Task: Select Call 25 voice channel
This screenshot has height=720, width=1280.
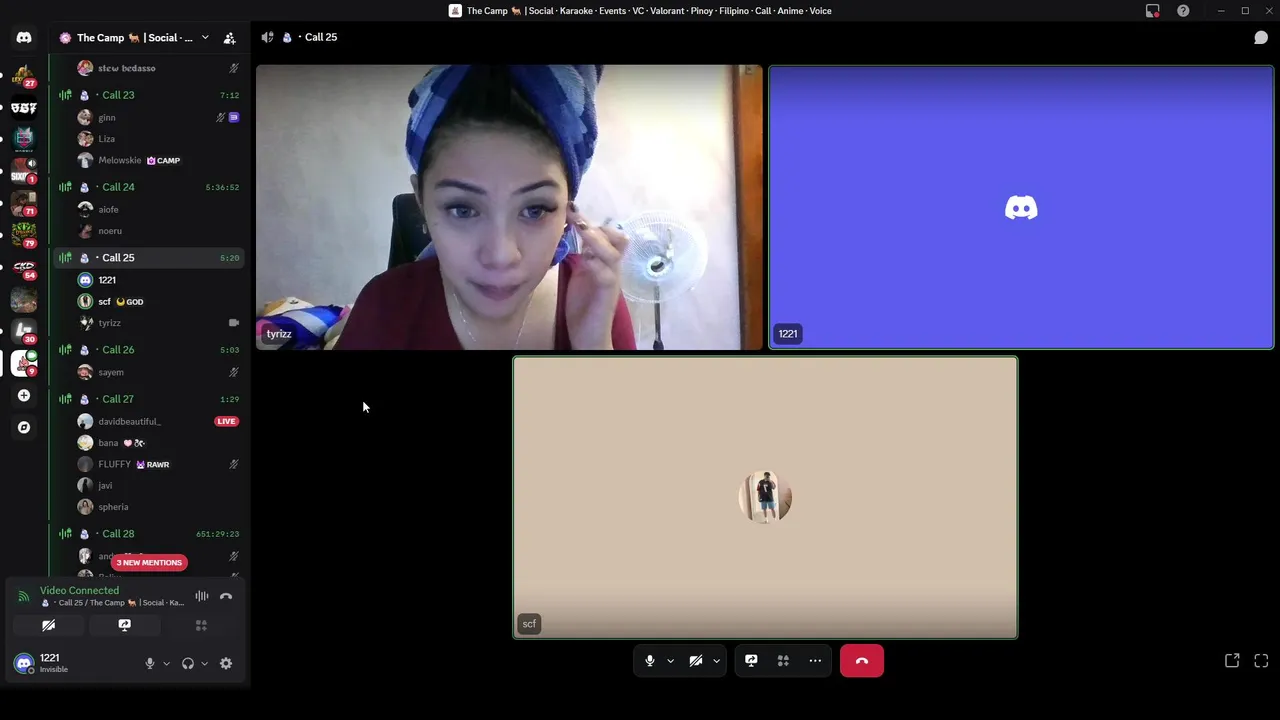Action: pyautogui.click(x=148, y=258)
